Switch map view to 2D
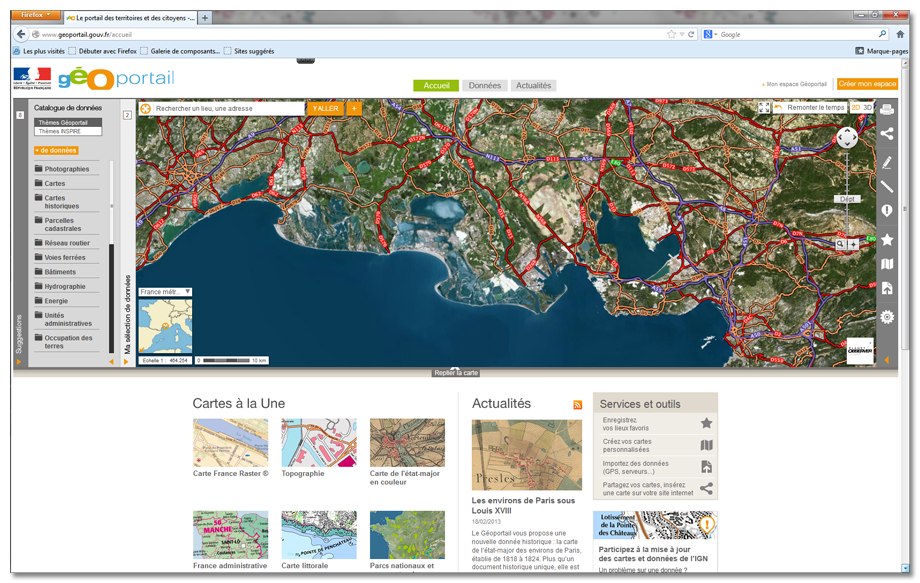Viewport: 920px width, 583px height. (856, 108)
